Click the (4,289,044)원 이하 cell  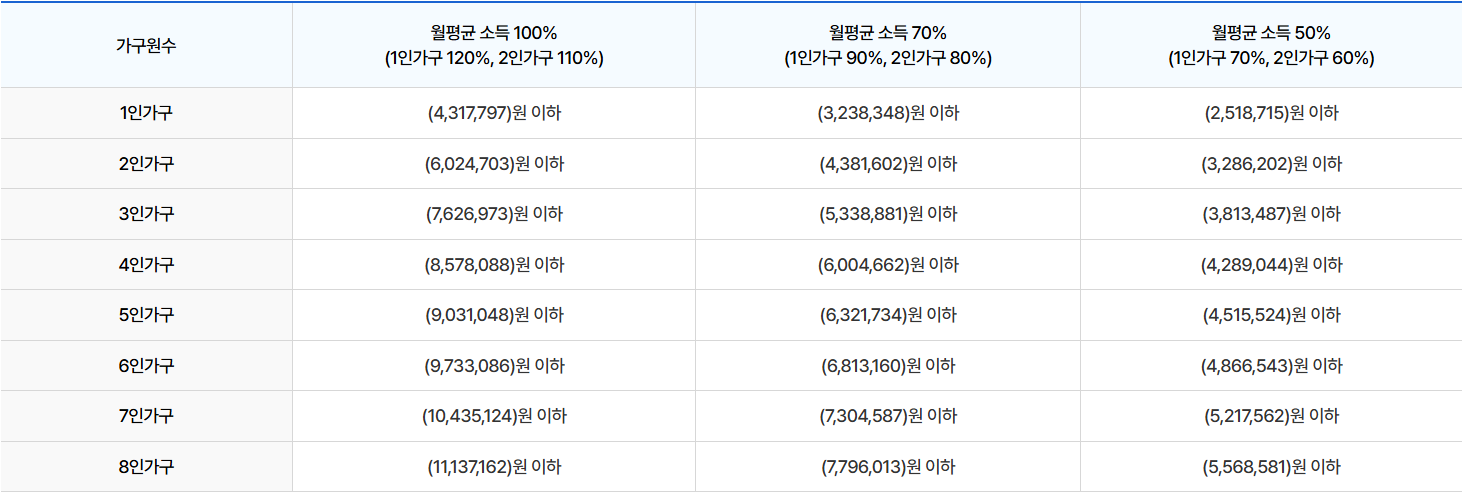coord(1271,265)
